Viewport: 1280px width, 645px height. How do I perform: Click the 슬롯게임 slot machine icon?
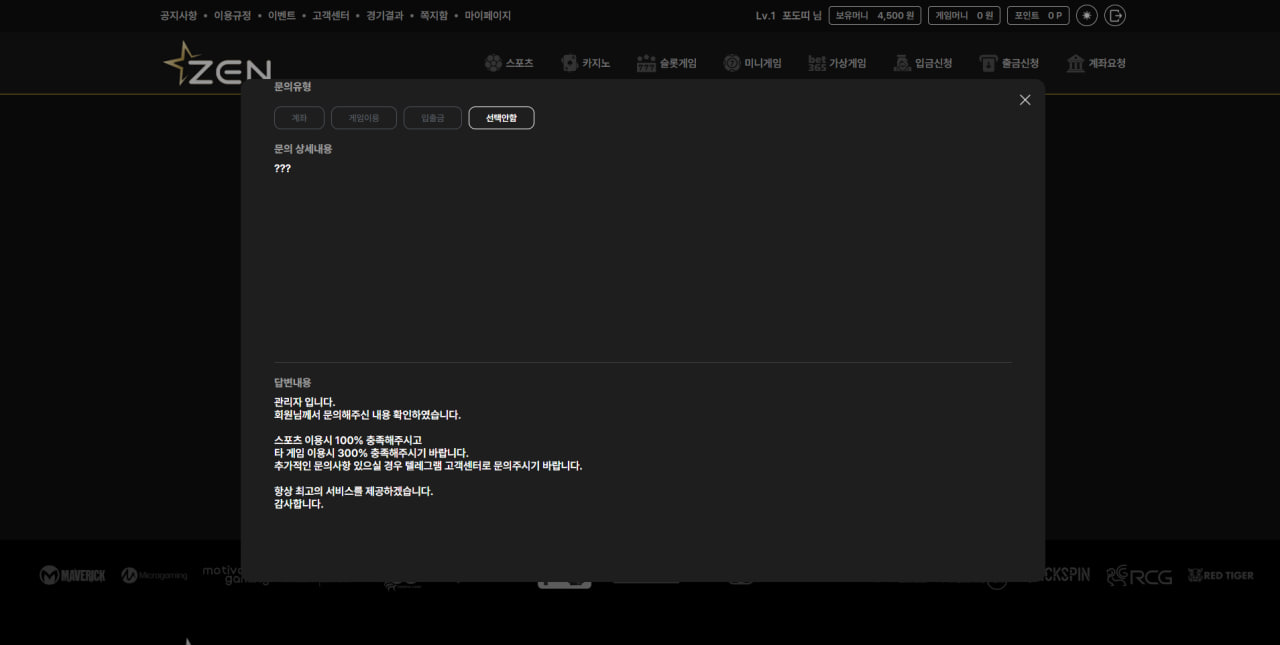pyautogui.click(x=646, y=63)
